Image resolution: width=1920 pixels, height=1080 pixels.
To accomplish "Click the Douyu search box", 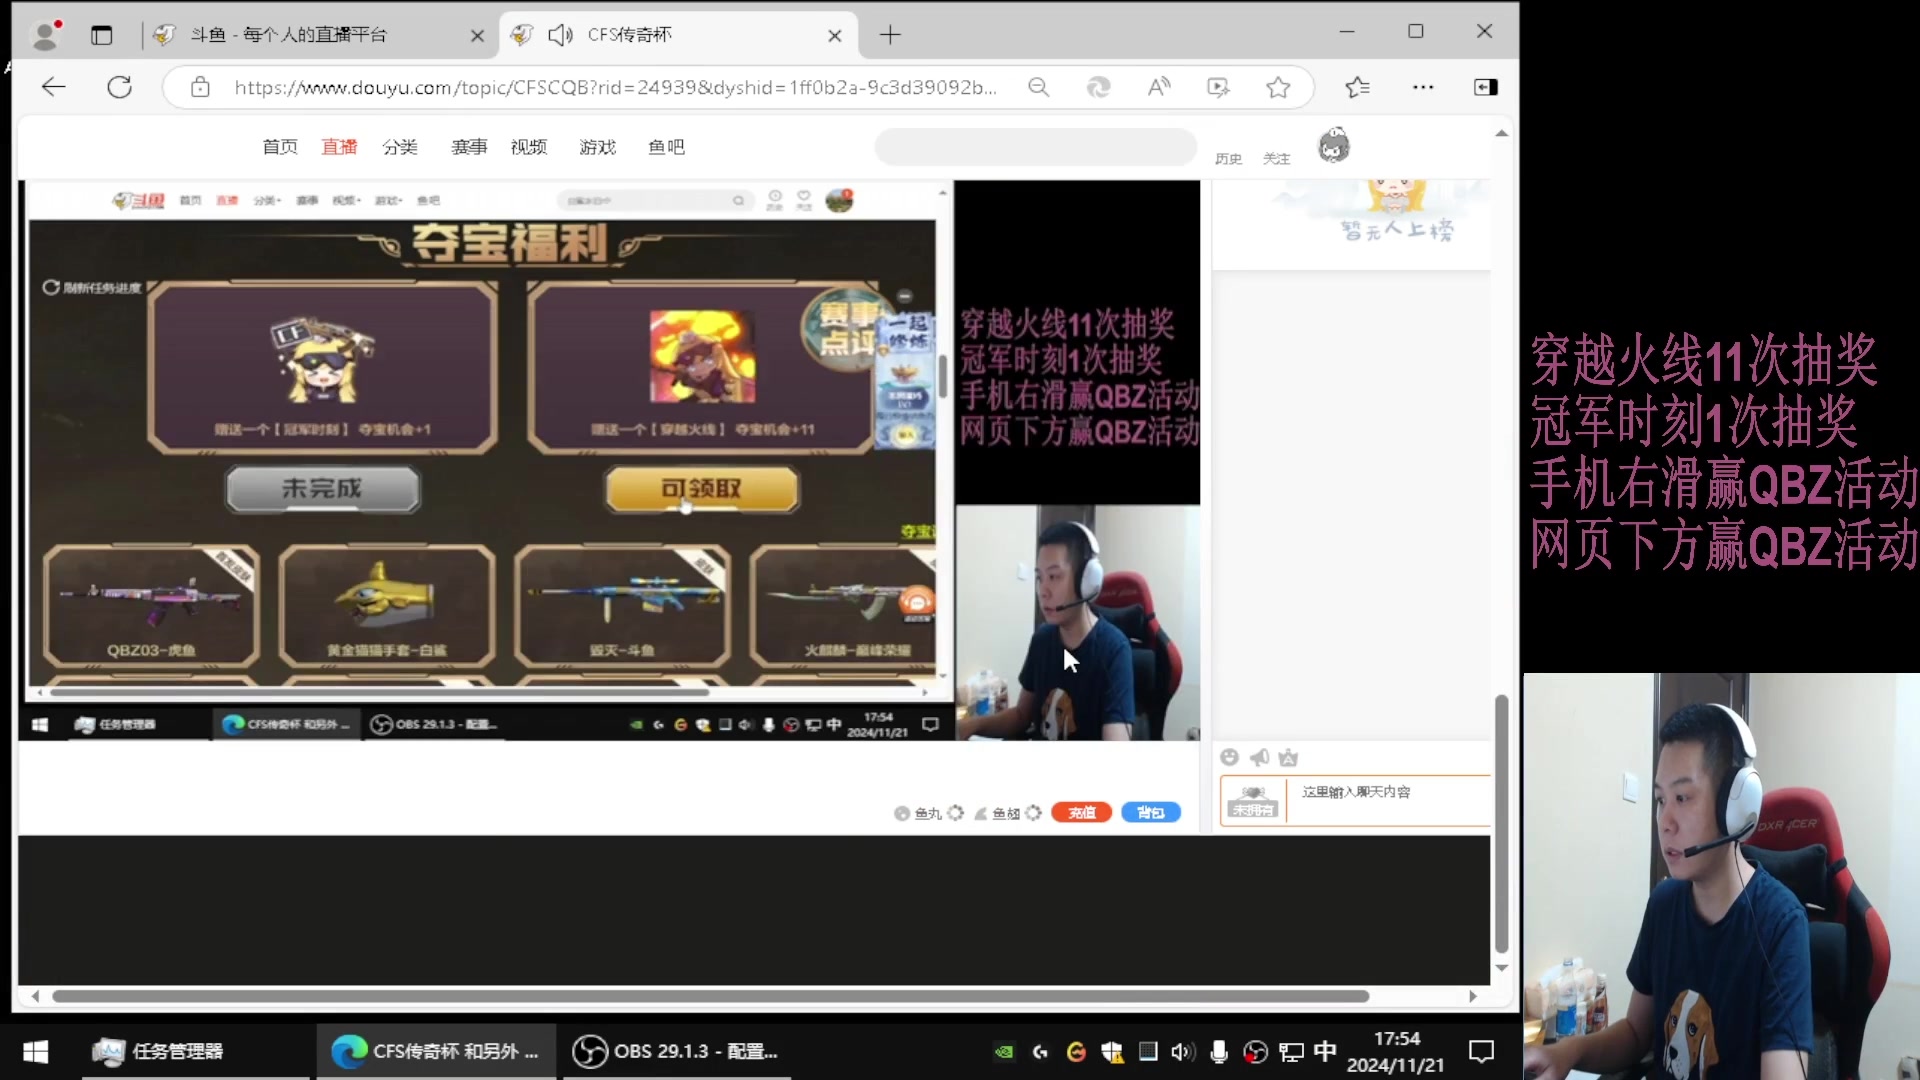I will [x=1035, y=147].
